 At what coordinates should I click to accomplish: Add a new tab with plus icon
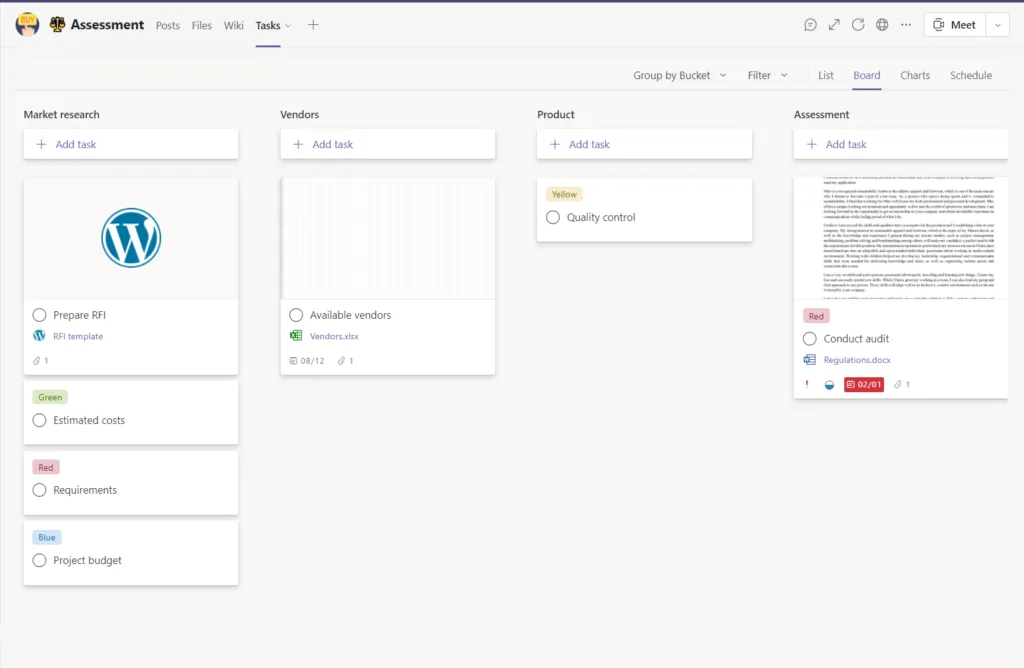click(313, 25)
